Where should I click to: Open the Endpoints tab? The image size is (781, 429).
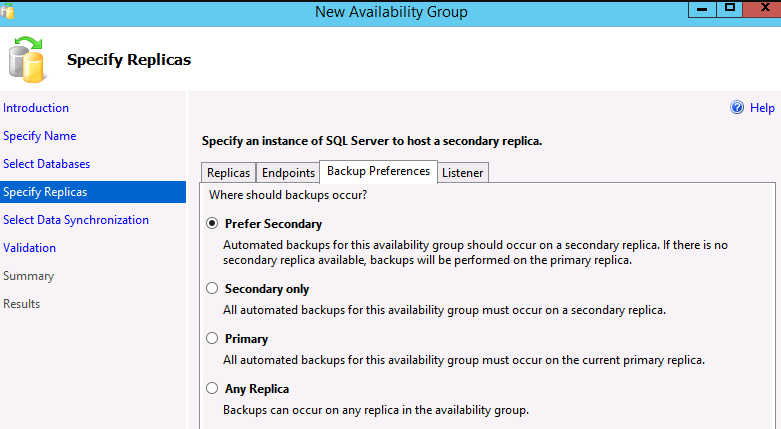[288, 173]
